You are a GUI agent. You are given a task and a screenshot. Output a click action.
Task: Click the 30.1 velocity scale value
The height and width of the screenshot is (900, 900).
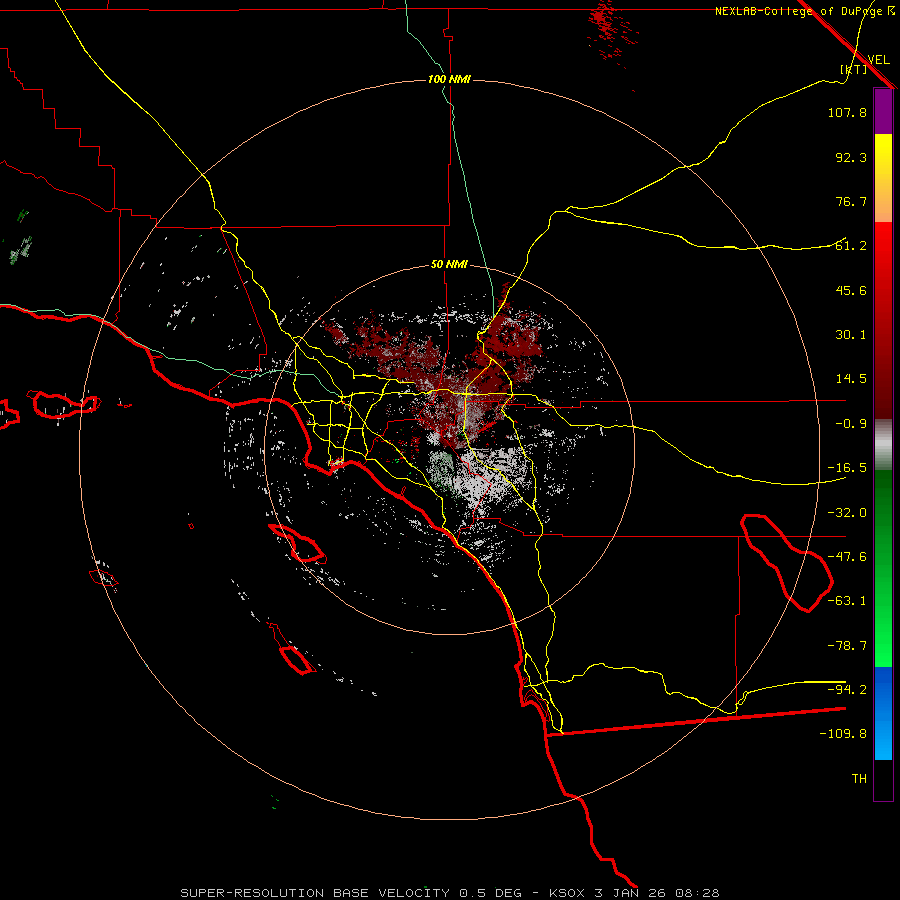(x=851, y=335)
